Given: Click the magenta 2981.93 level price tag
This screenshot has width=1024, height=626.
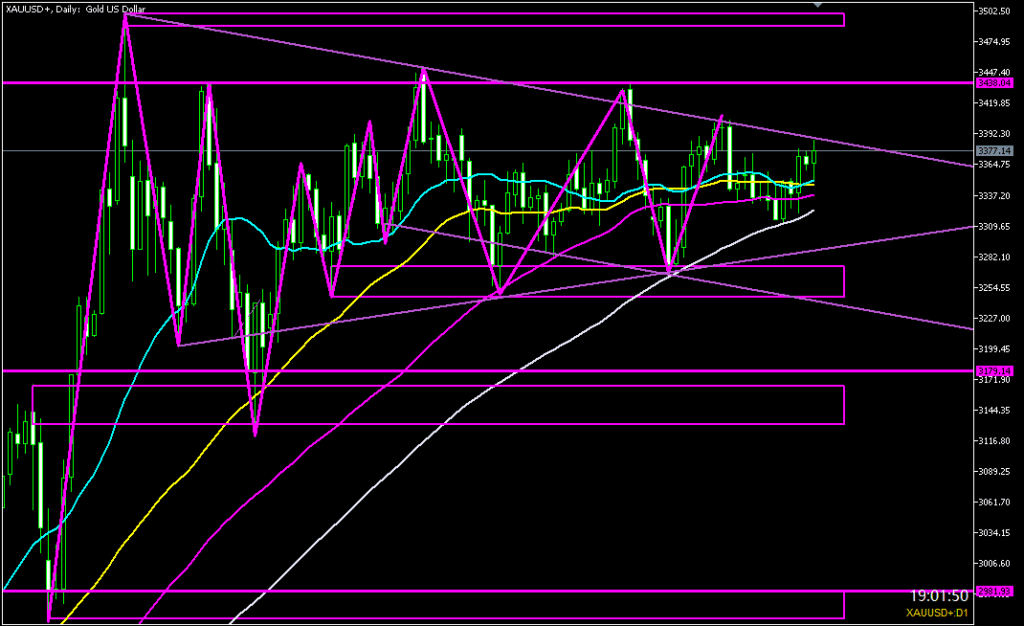Looking at the screenshot, I should pyautogui.click(x=995, y=591).
